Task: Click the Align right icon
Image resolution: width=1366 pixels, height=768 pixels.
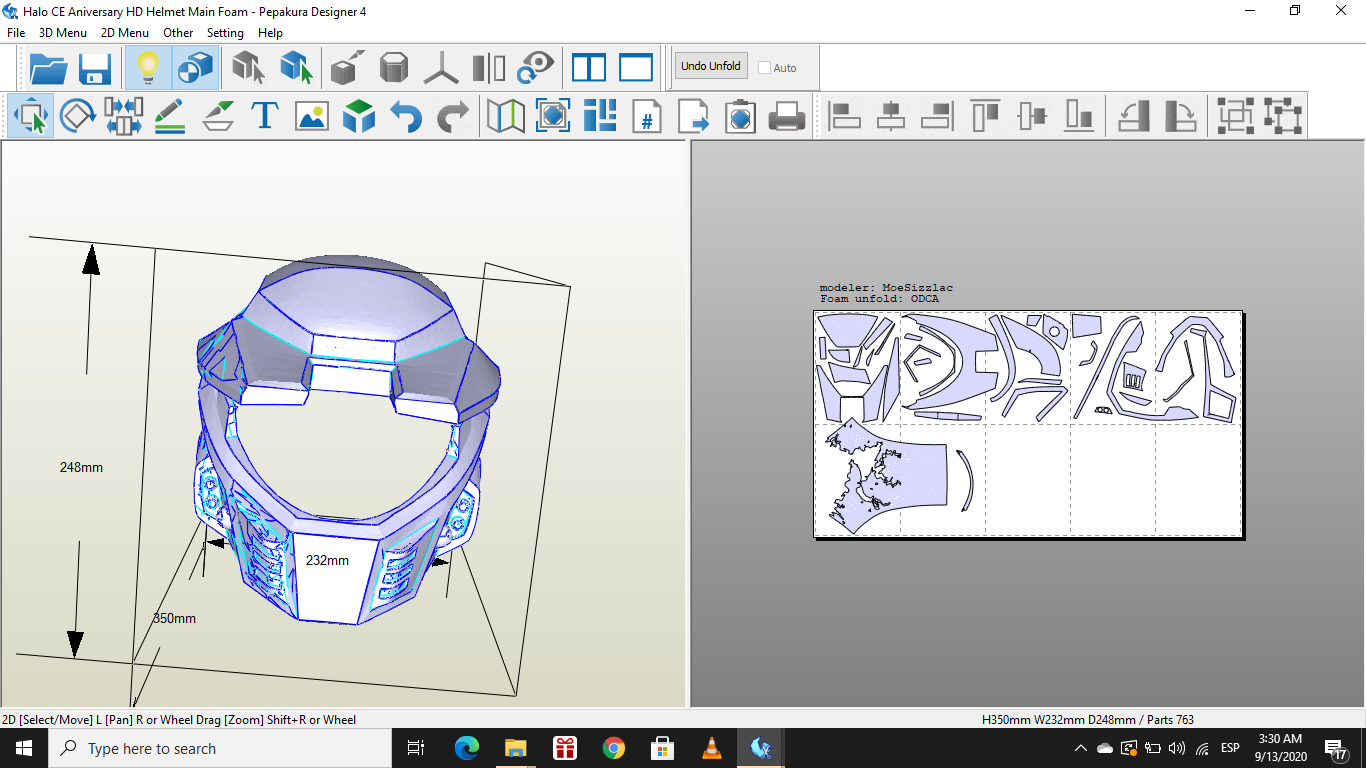Action: [937, 116]
